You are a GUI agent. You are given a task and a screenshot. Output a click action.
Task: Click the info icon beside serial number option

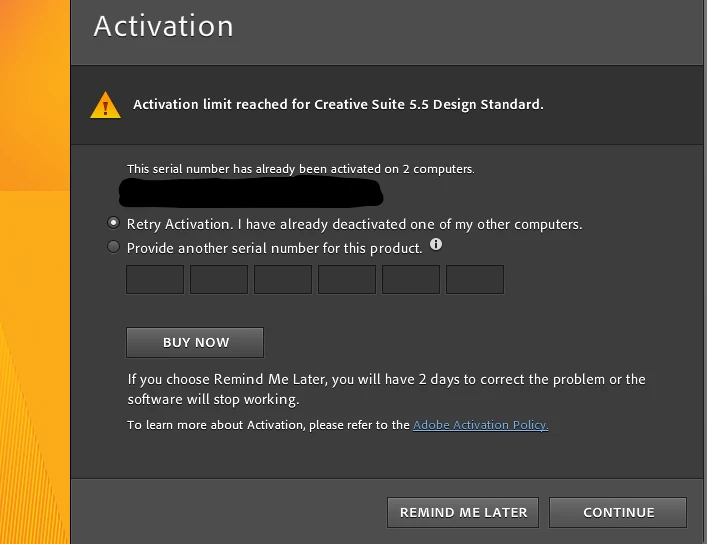(436, 244)
